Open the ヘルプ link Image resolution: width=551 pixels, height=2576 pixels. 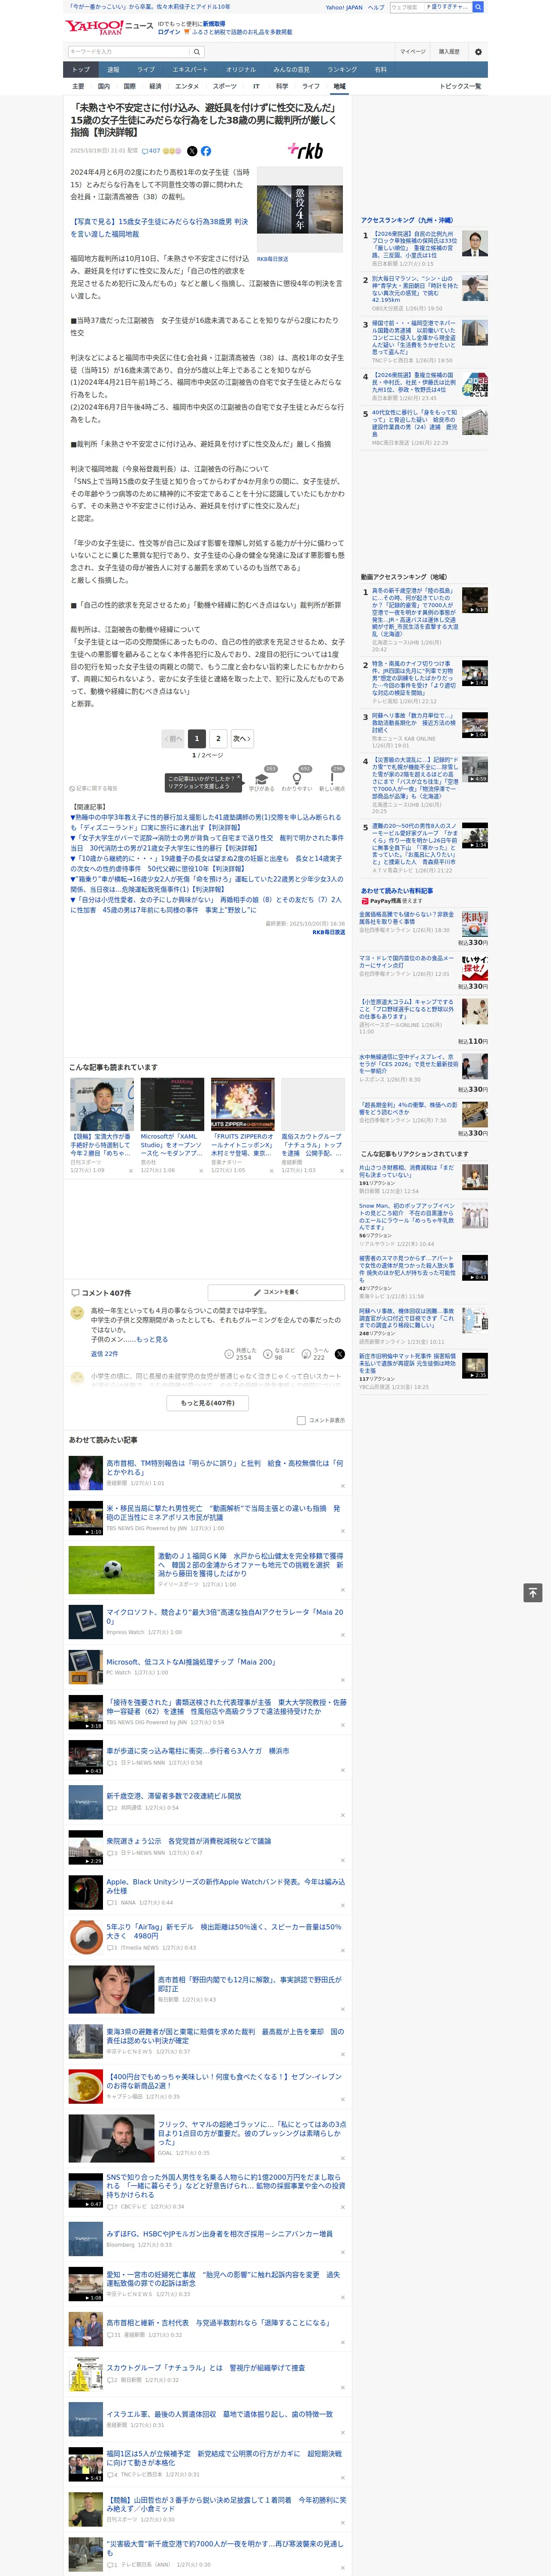tap(376, 7)
